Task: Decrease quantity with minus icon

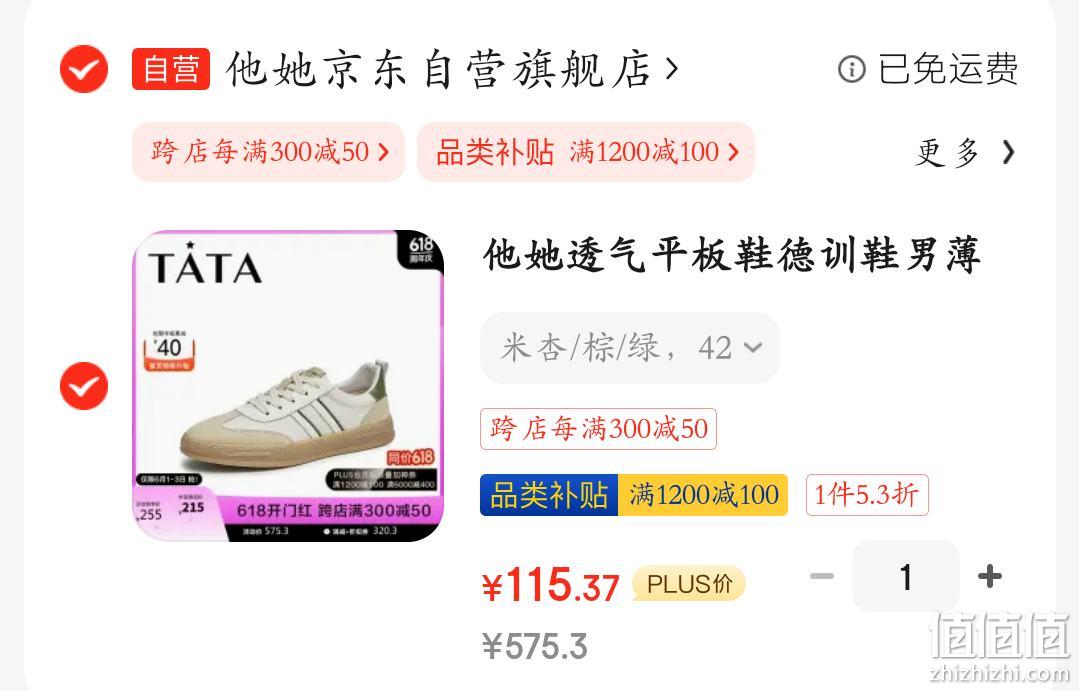Action: point(822,576)
